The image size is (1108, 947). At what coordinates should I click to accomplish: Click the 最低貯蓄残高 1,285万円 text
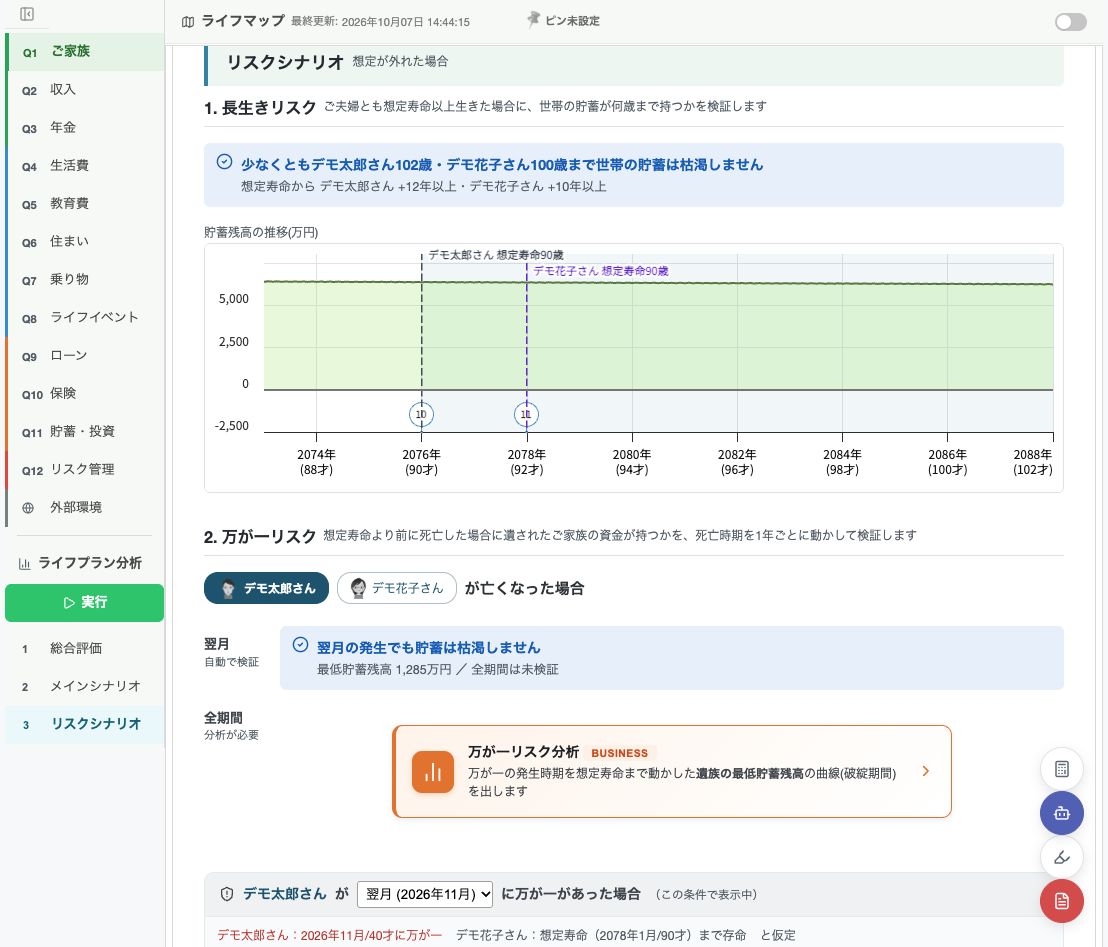click(384, 669)
